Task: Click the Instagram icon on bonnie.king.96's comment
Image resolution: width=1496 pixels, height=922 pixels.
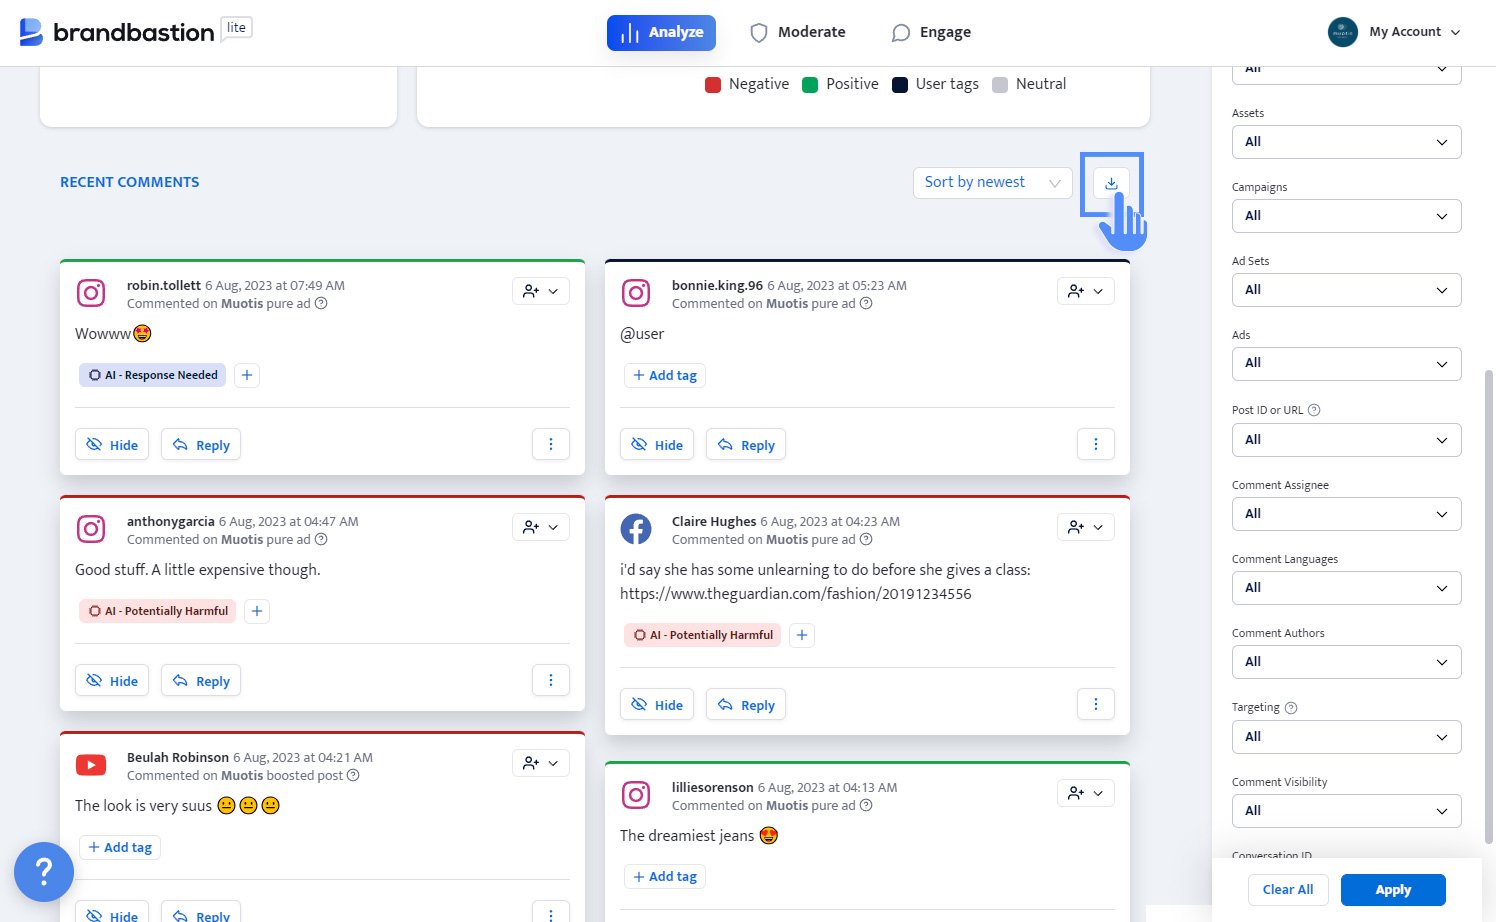Action: coord(636,292)
